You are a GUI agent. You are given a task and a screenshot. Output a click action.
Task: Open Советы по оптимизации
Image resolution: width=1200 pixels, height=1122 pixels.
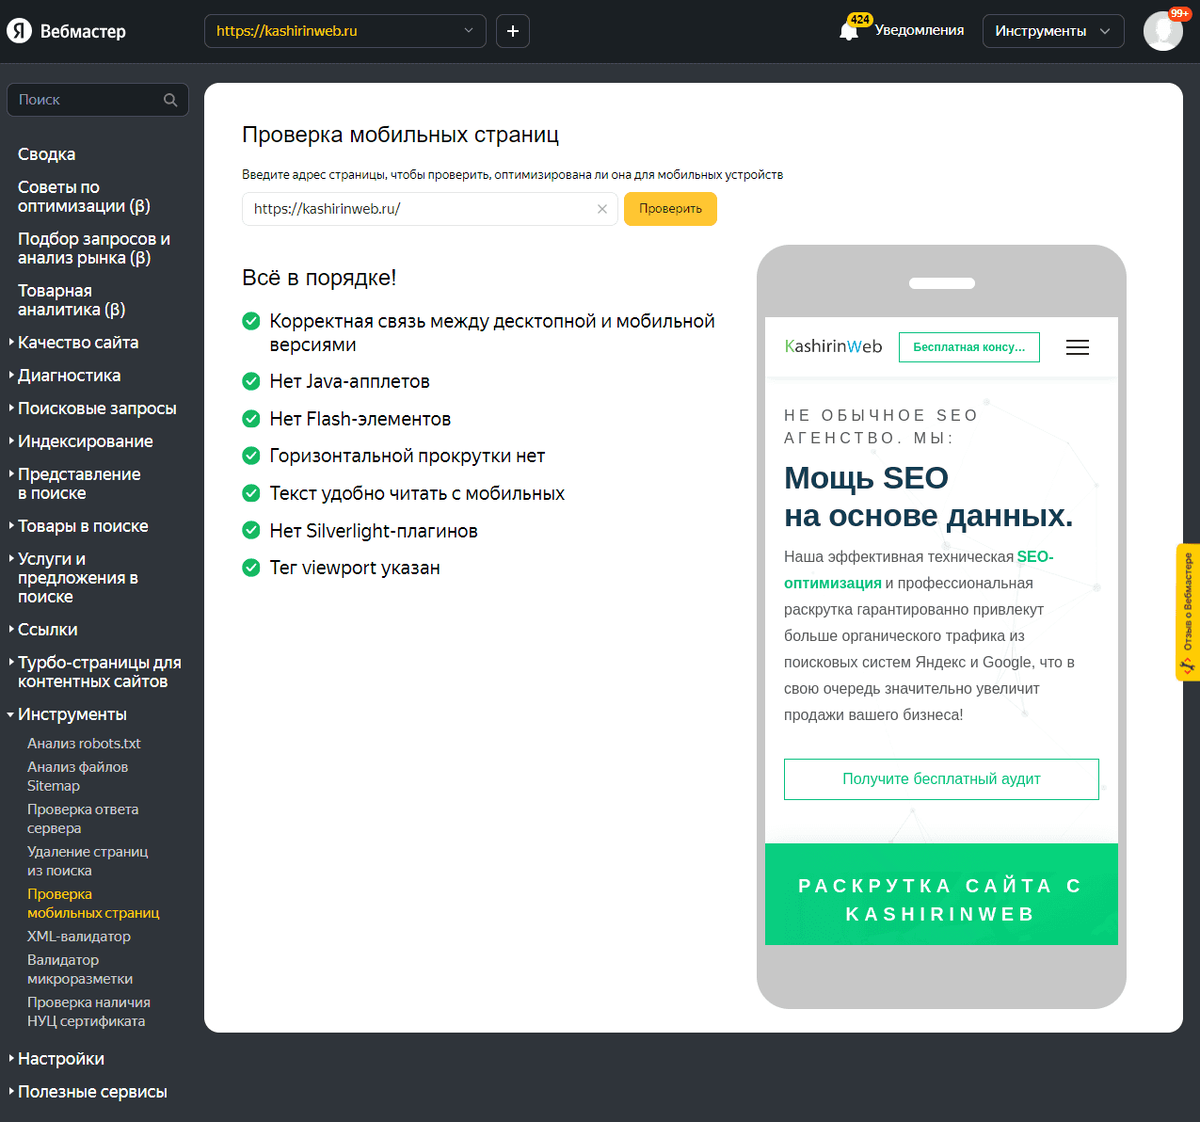click(x=84, y=196)
